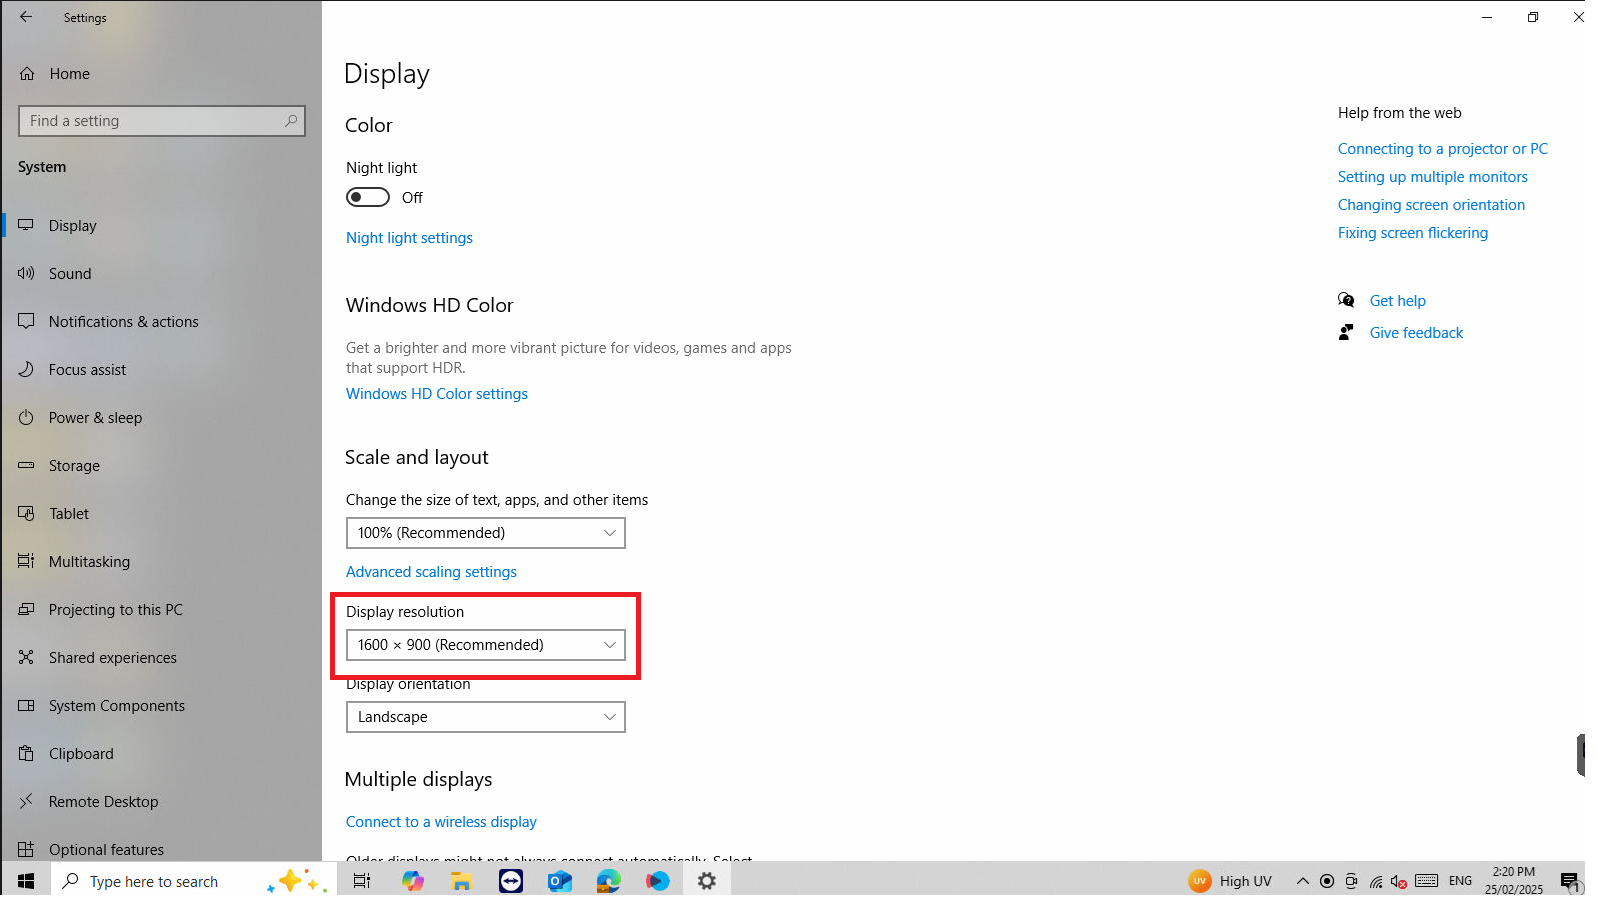This screenshot has width=1598, height=898.
Task: Toggle the Night light switch
Action: point(368,198)
